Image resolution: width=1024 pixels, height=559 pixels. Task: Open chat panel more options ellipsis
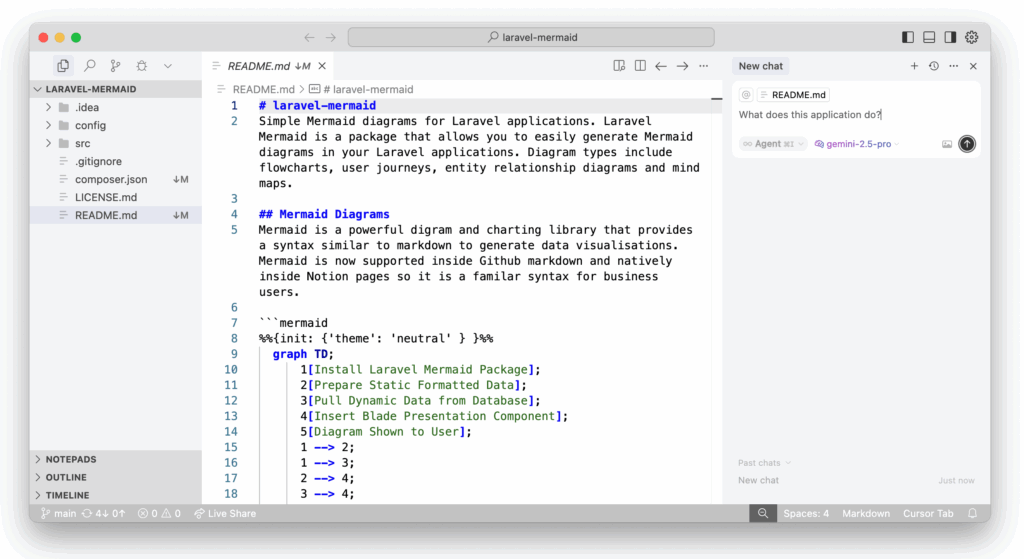coord(953,66)
